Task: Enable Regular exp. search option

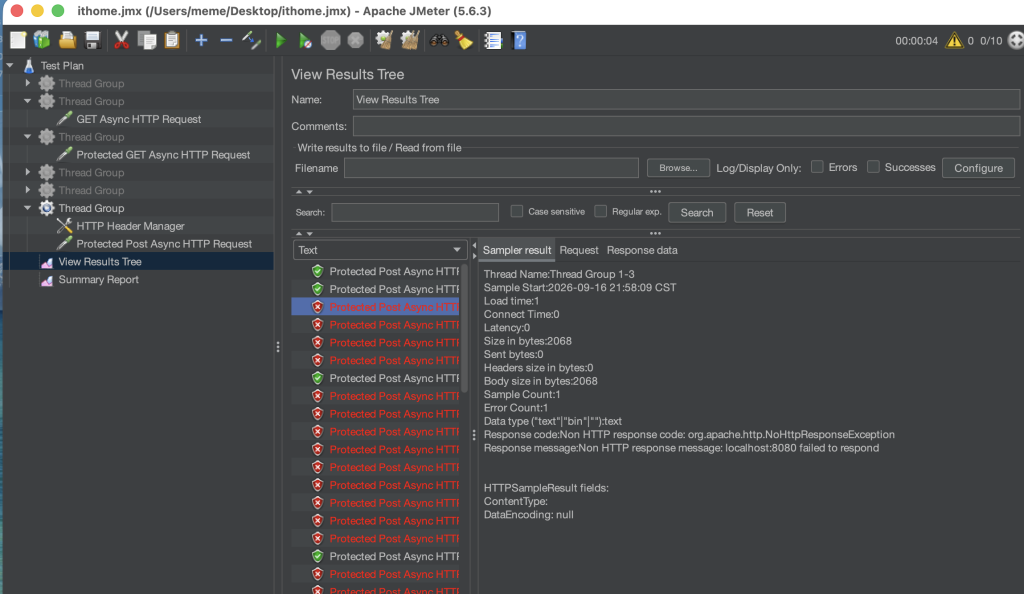Action: click(600, 211)
